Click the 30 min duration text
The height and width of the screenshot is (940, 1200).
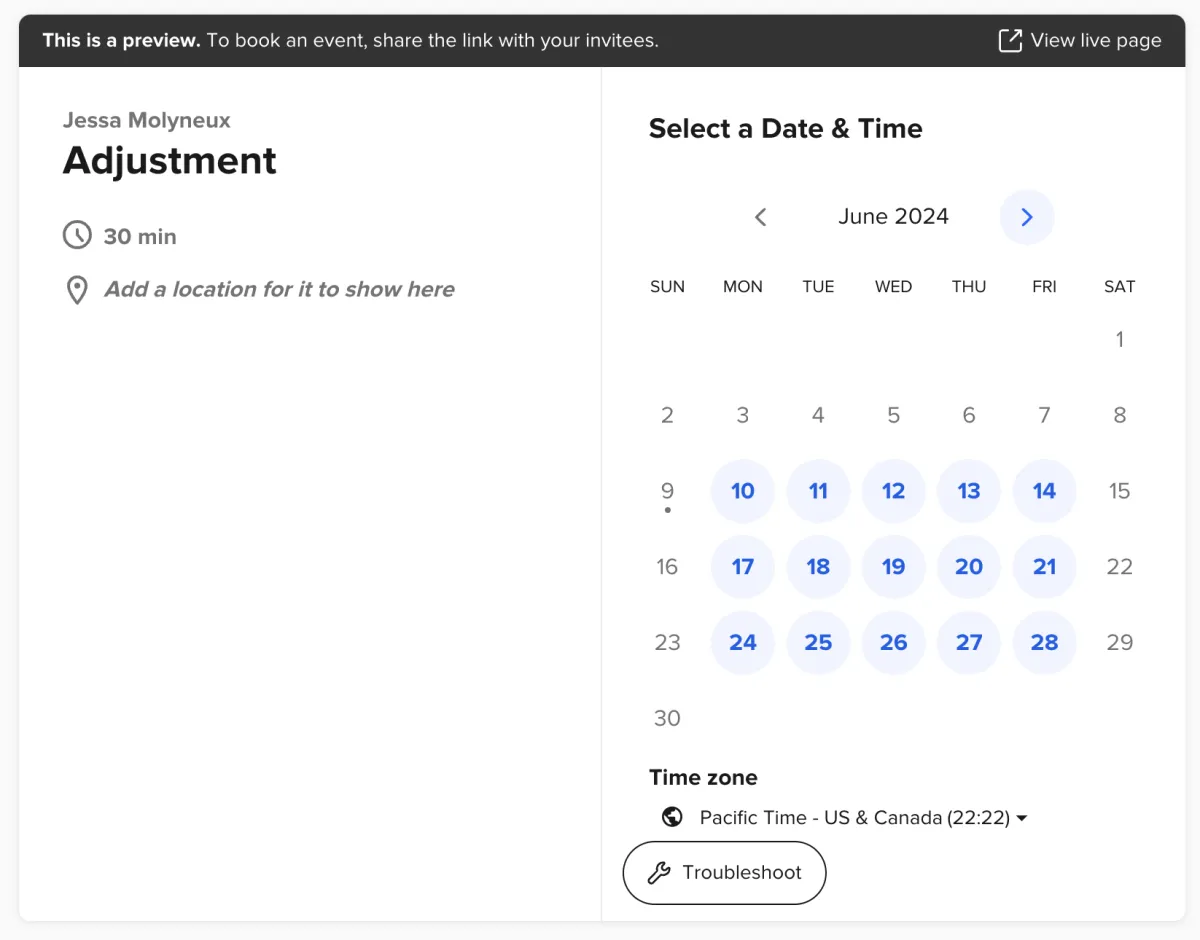click(140, 237)
